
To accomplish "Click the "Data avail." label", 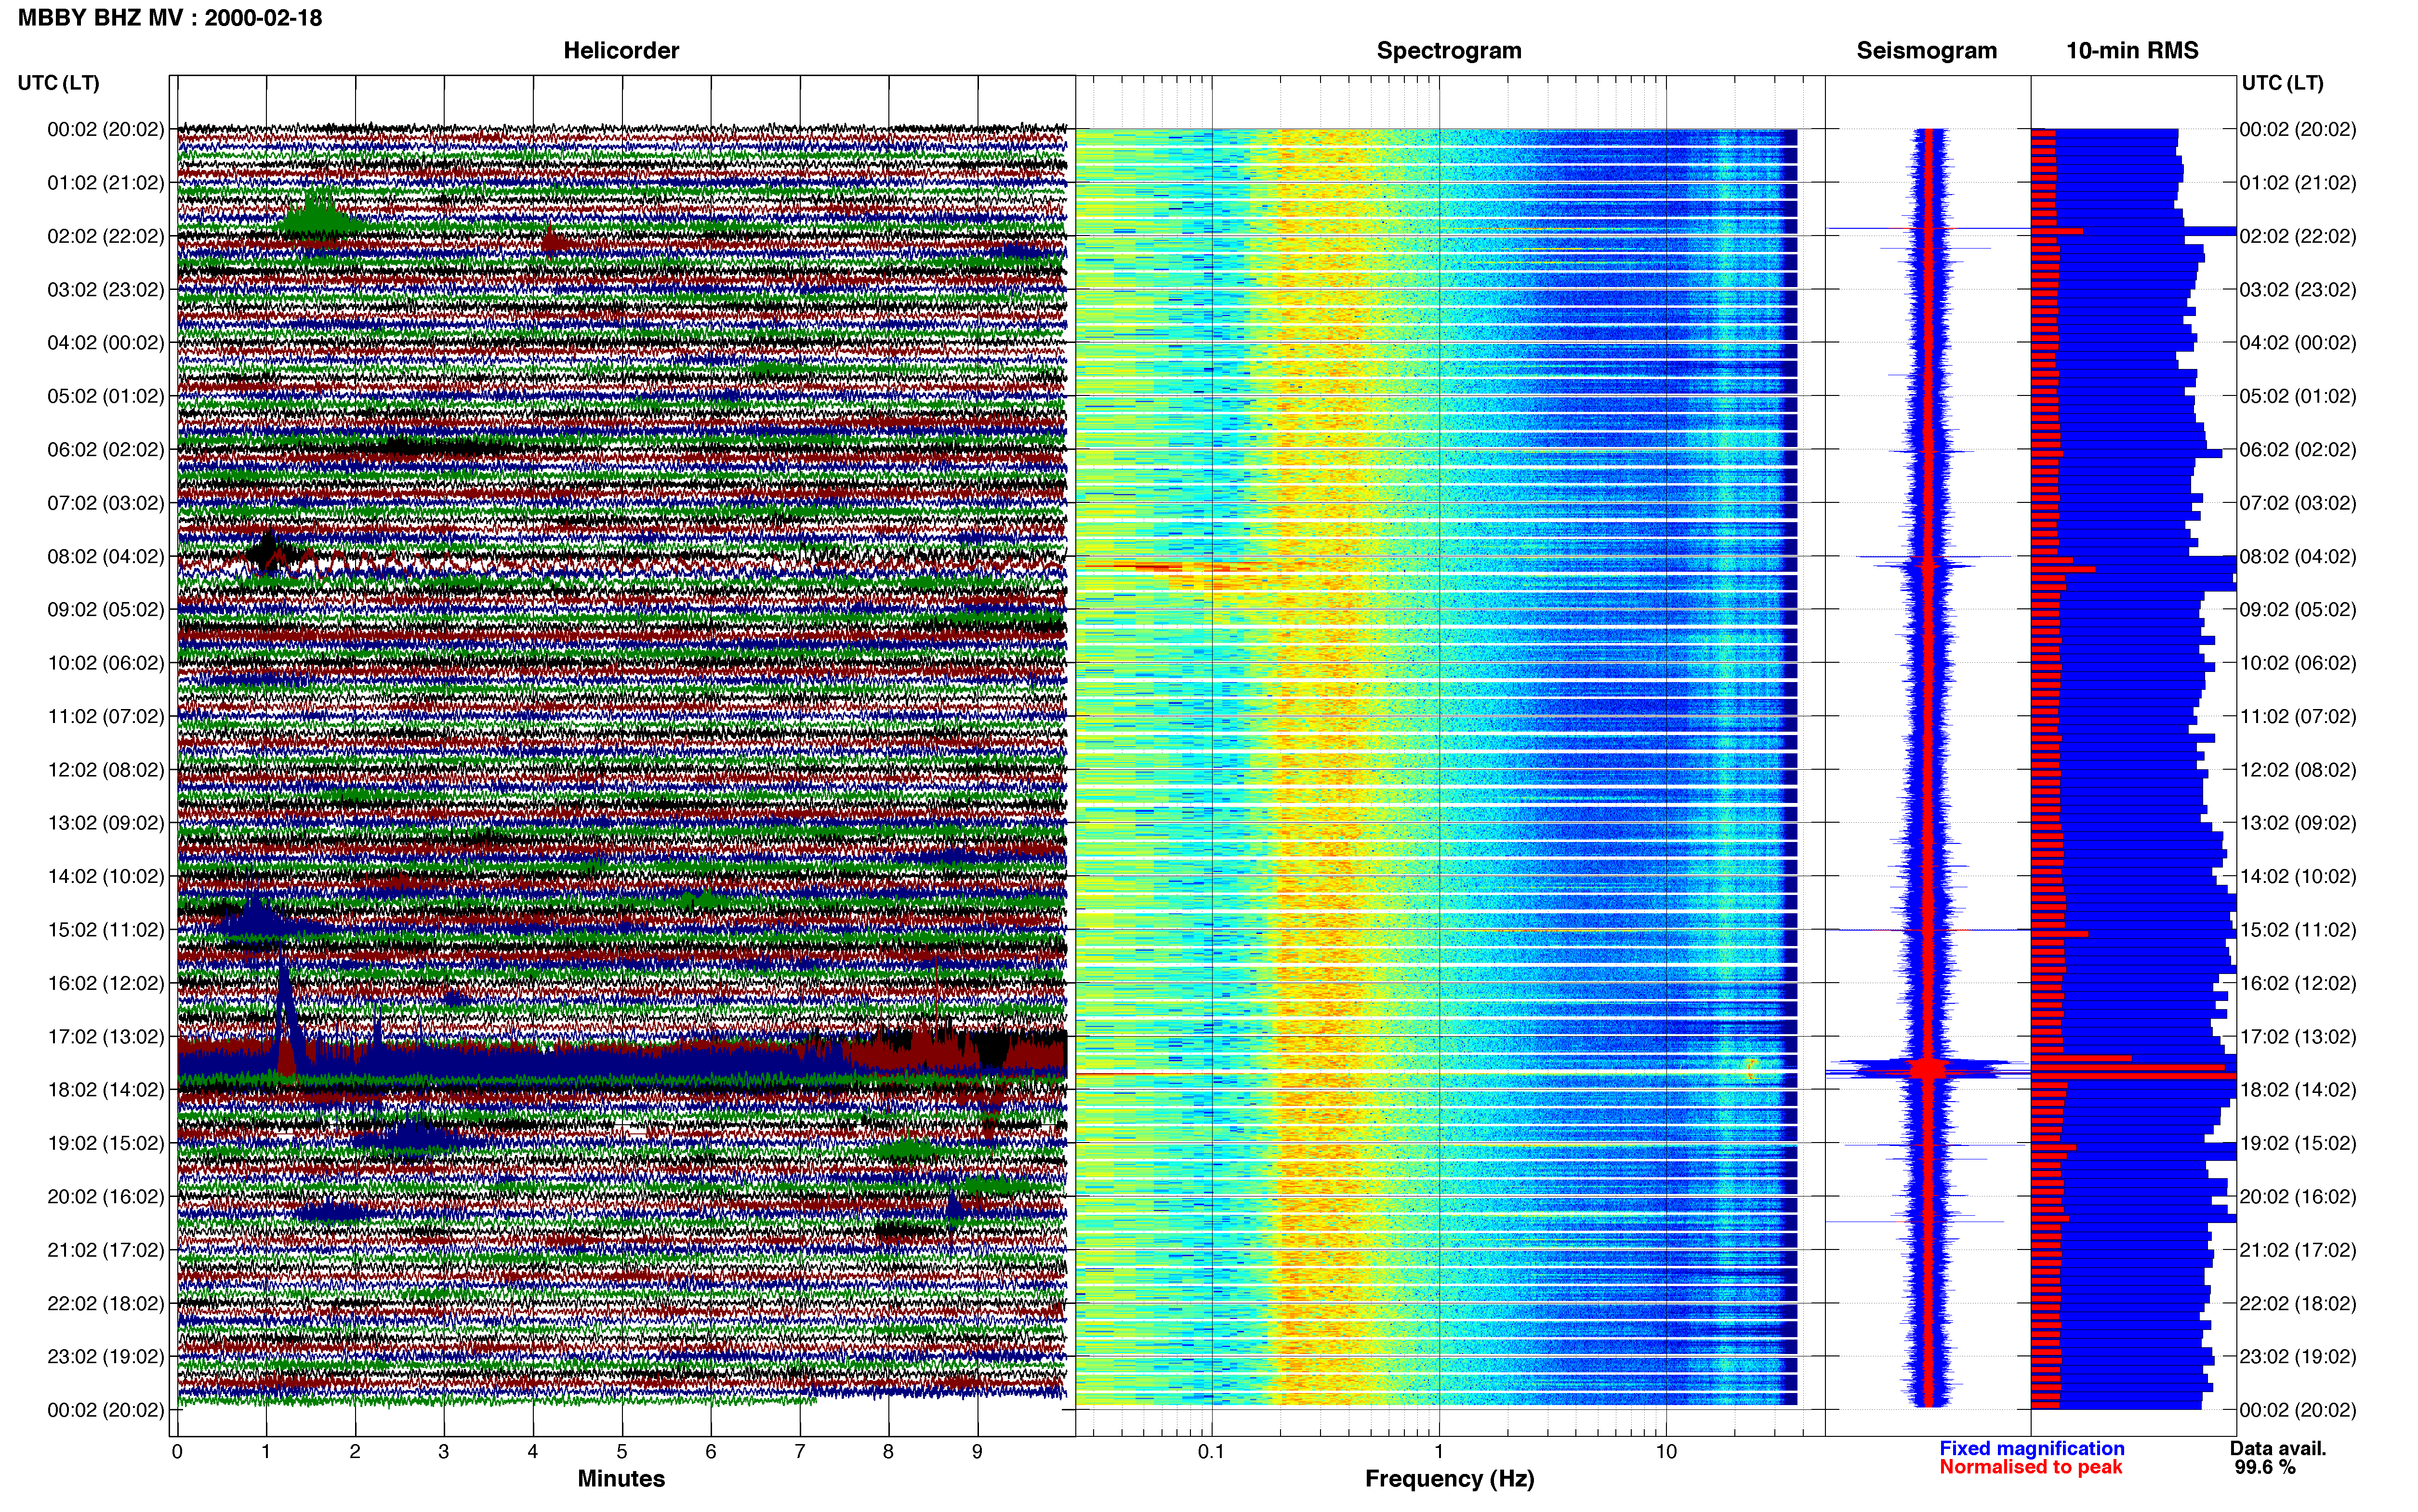I will pyautogui.click(x=2278, y=1449).
